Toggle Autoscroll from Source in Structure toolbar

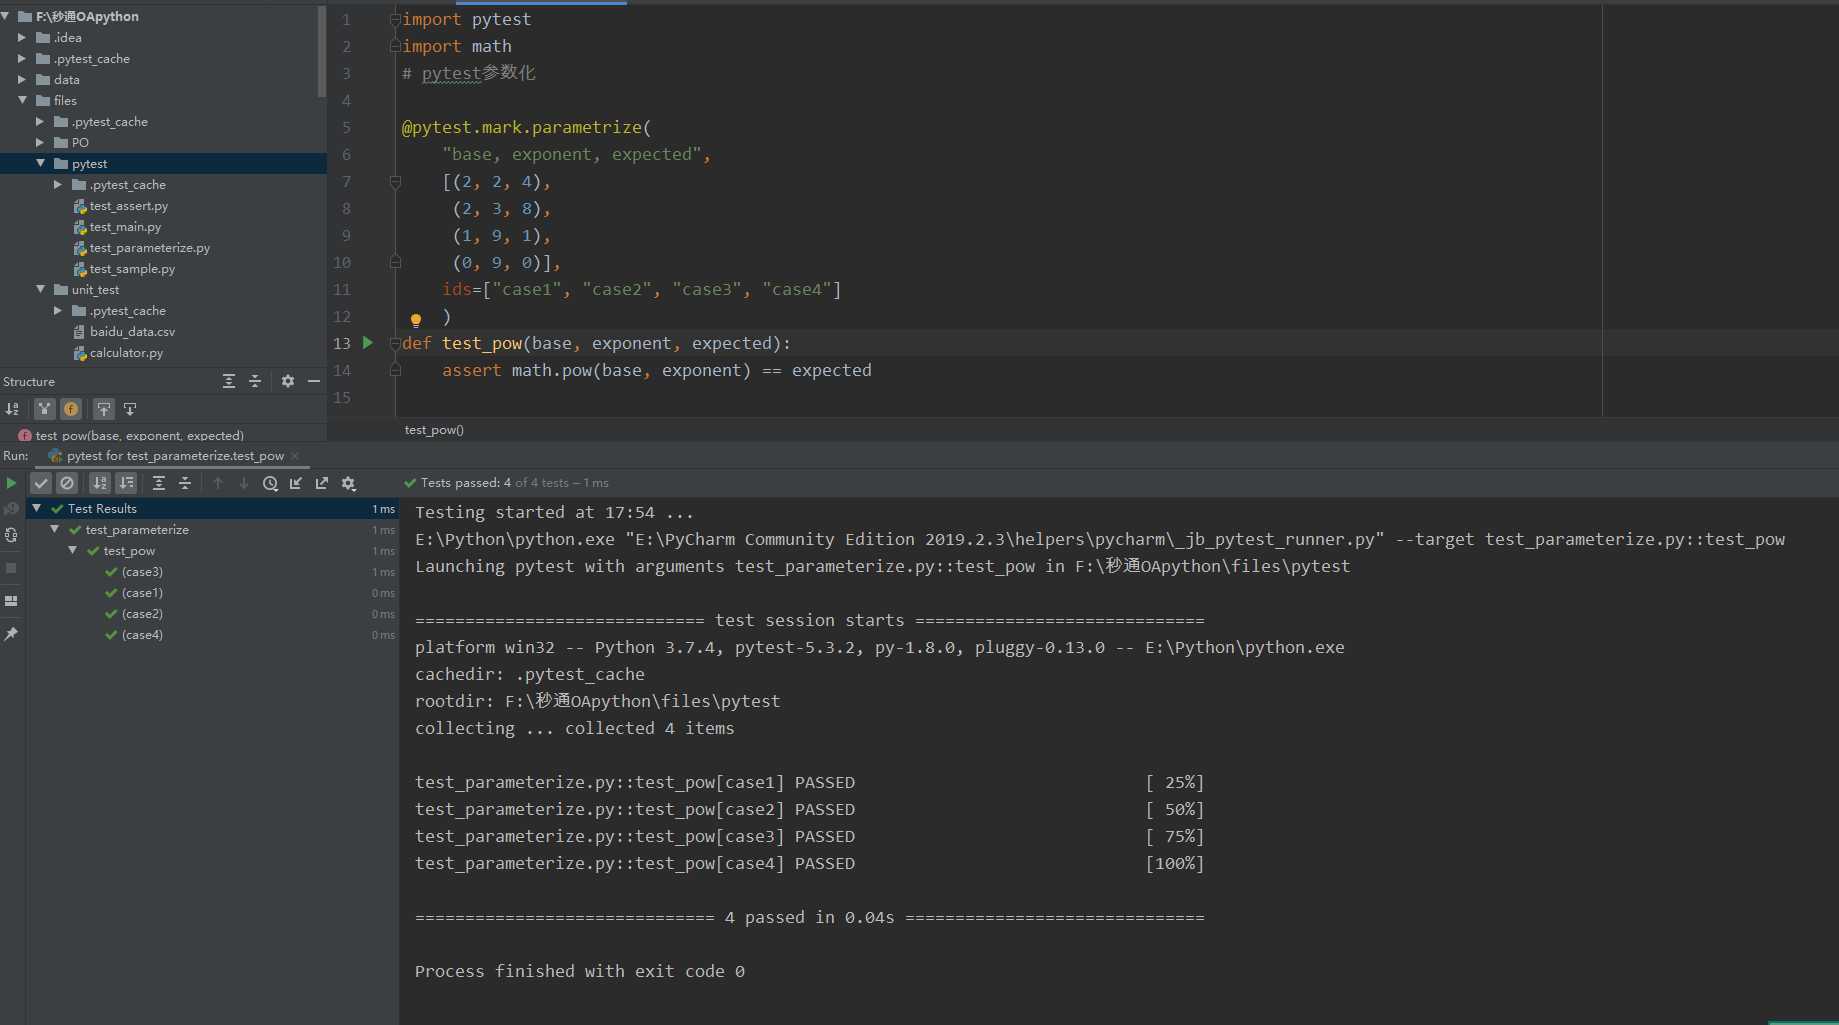click(x=130, y=409)
